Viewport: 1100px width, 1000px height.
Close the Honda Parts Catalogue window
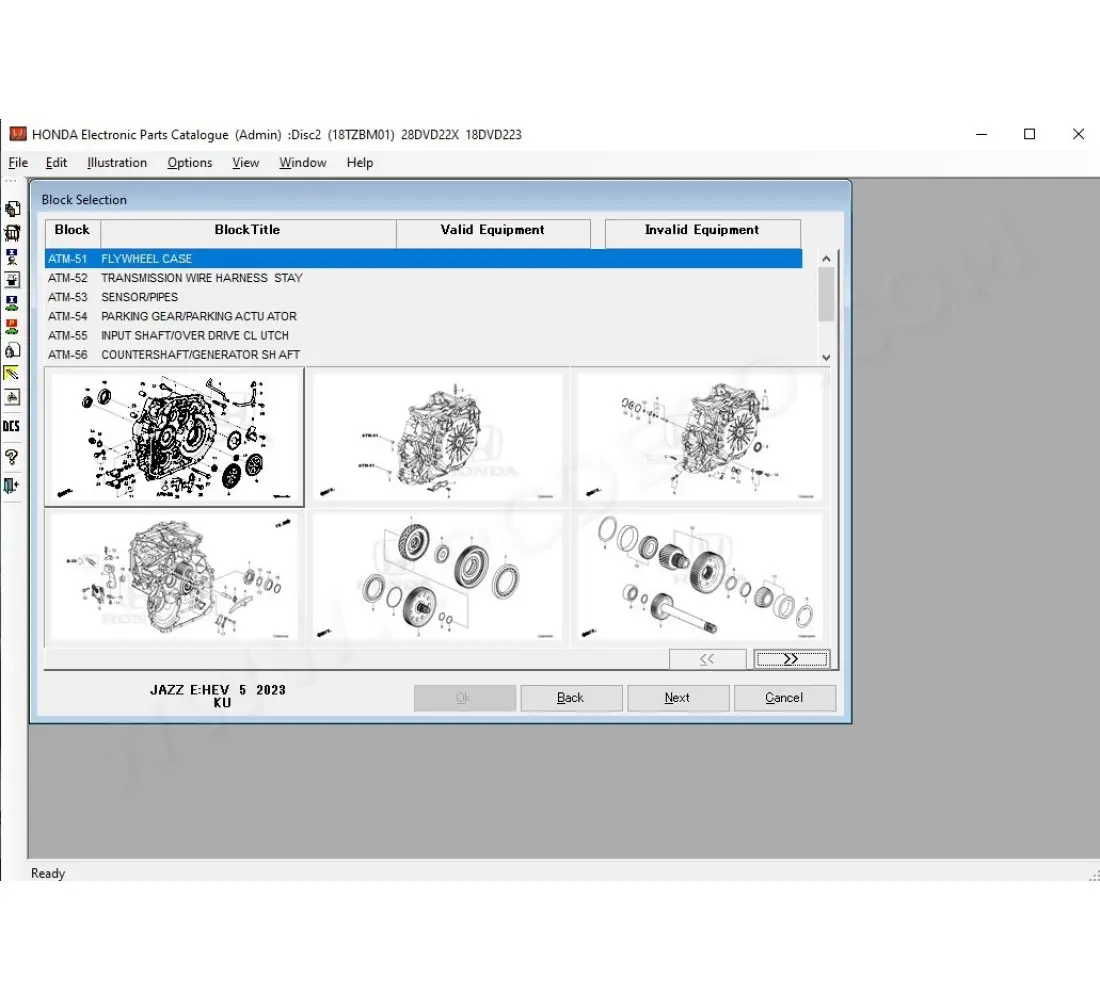(1079, 134)
